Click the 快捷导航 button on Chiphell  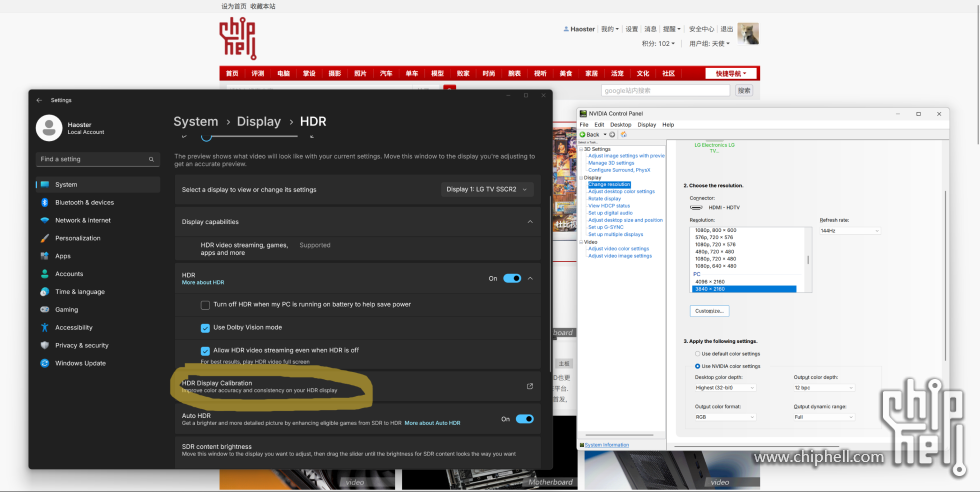click(x=731, y=74)
